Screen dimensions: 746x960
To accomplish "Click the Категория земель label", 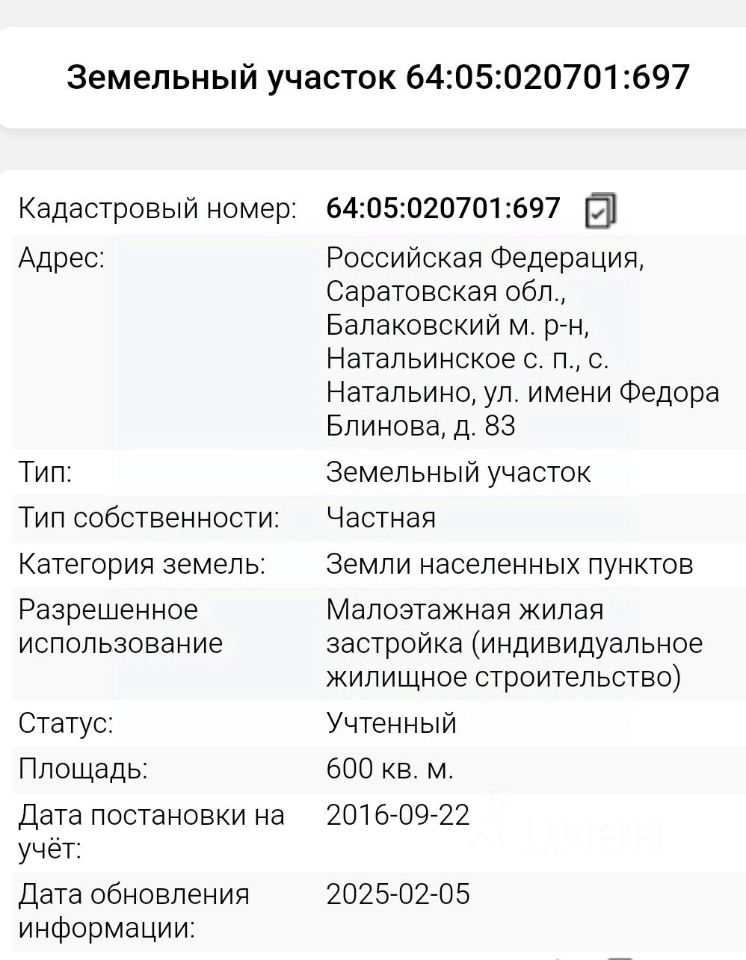I will [x=142, y=564].
